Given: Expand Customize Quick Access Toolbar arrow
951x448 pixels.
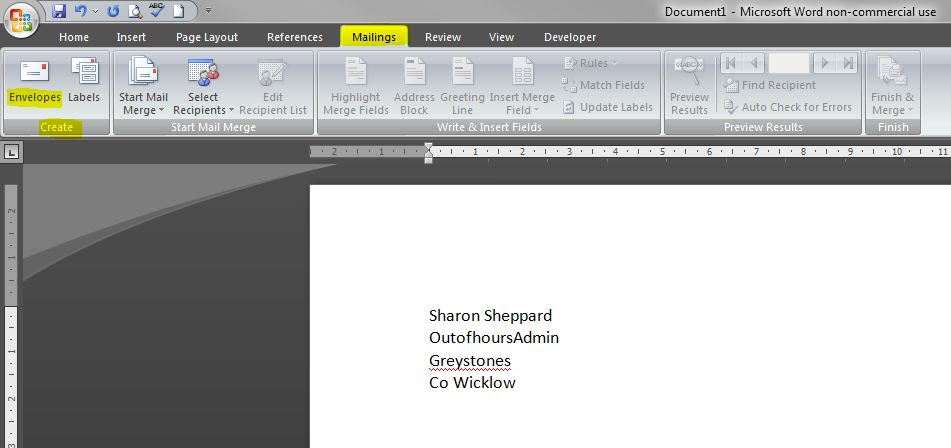Looking at the screenshot, I should click(209, 11).
